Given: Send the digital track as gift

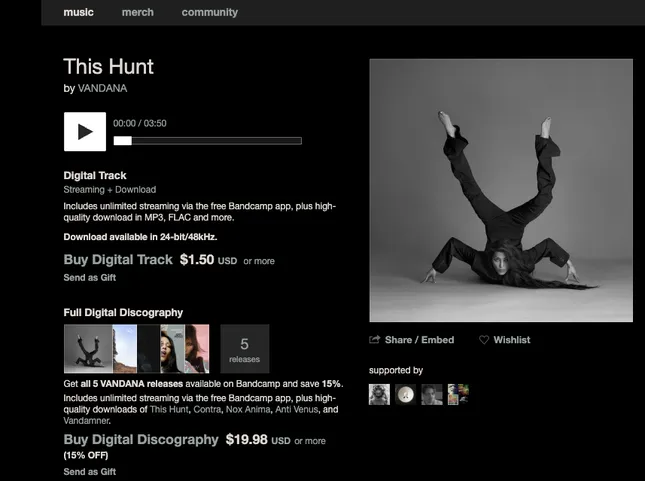Looking at the screenshot, I should tap(89, 278).
